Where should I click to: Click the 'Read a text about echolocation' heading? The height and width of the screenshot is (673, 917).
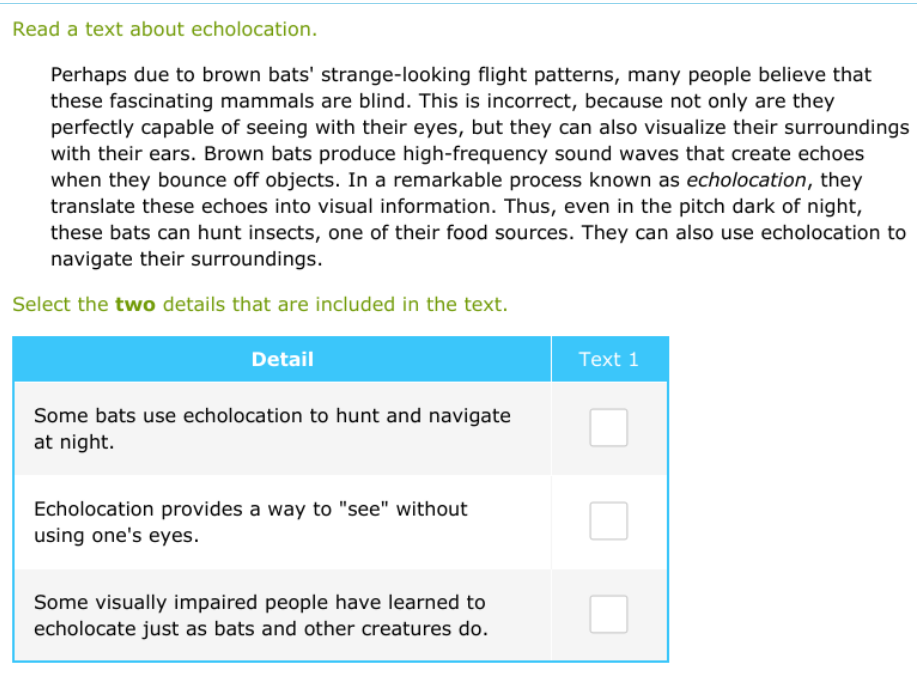click(164, 29)
